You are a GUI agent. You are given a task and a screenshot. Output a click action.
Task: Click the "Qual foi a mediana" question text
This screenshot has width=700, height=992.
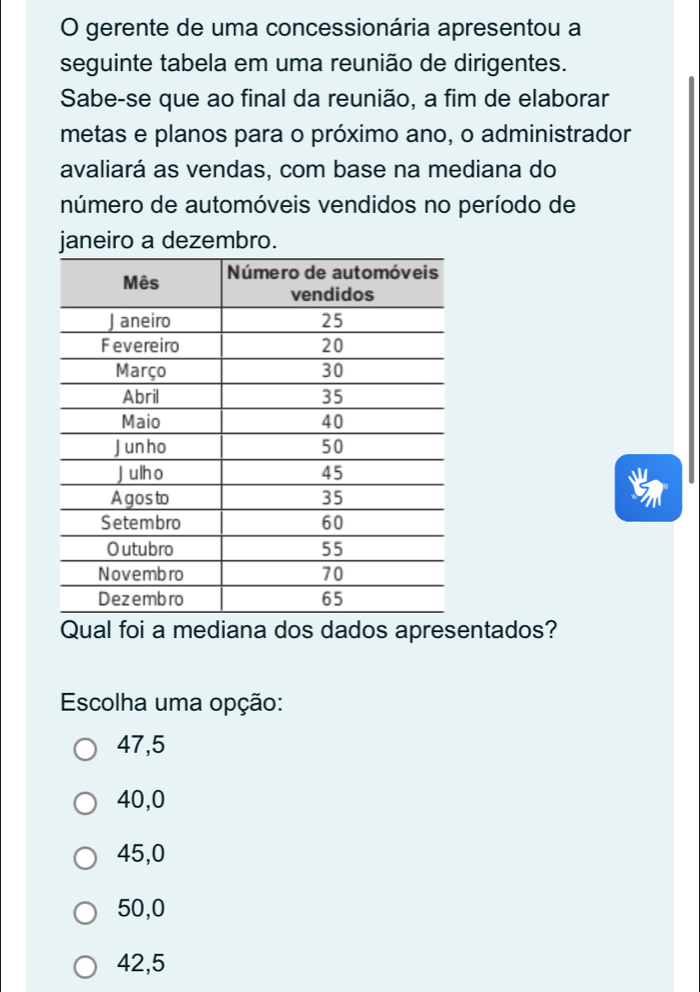click(x=308, y=631)
